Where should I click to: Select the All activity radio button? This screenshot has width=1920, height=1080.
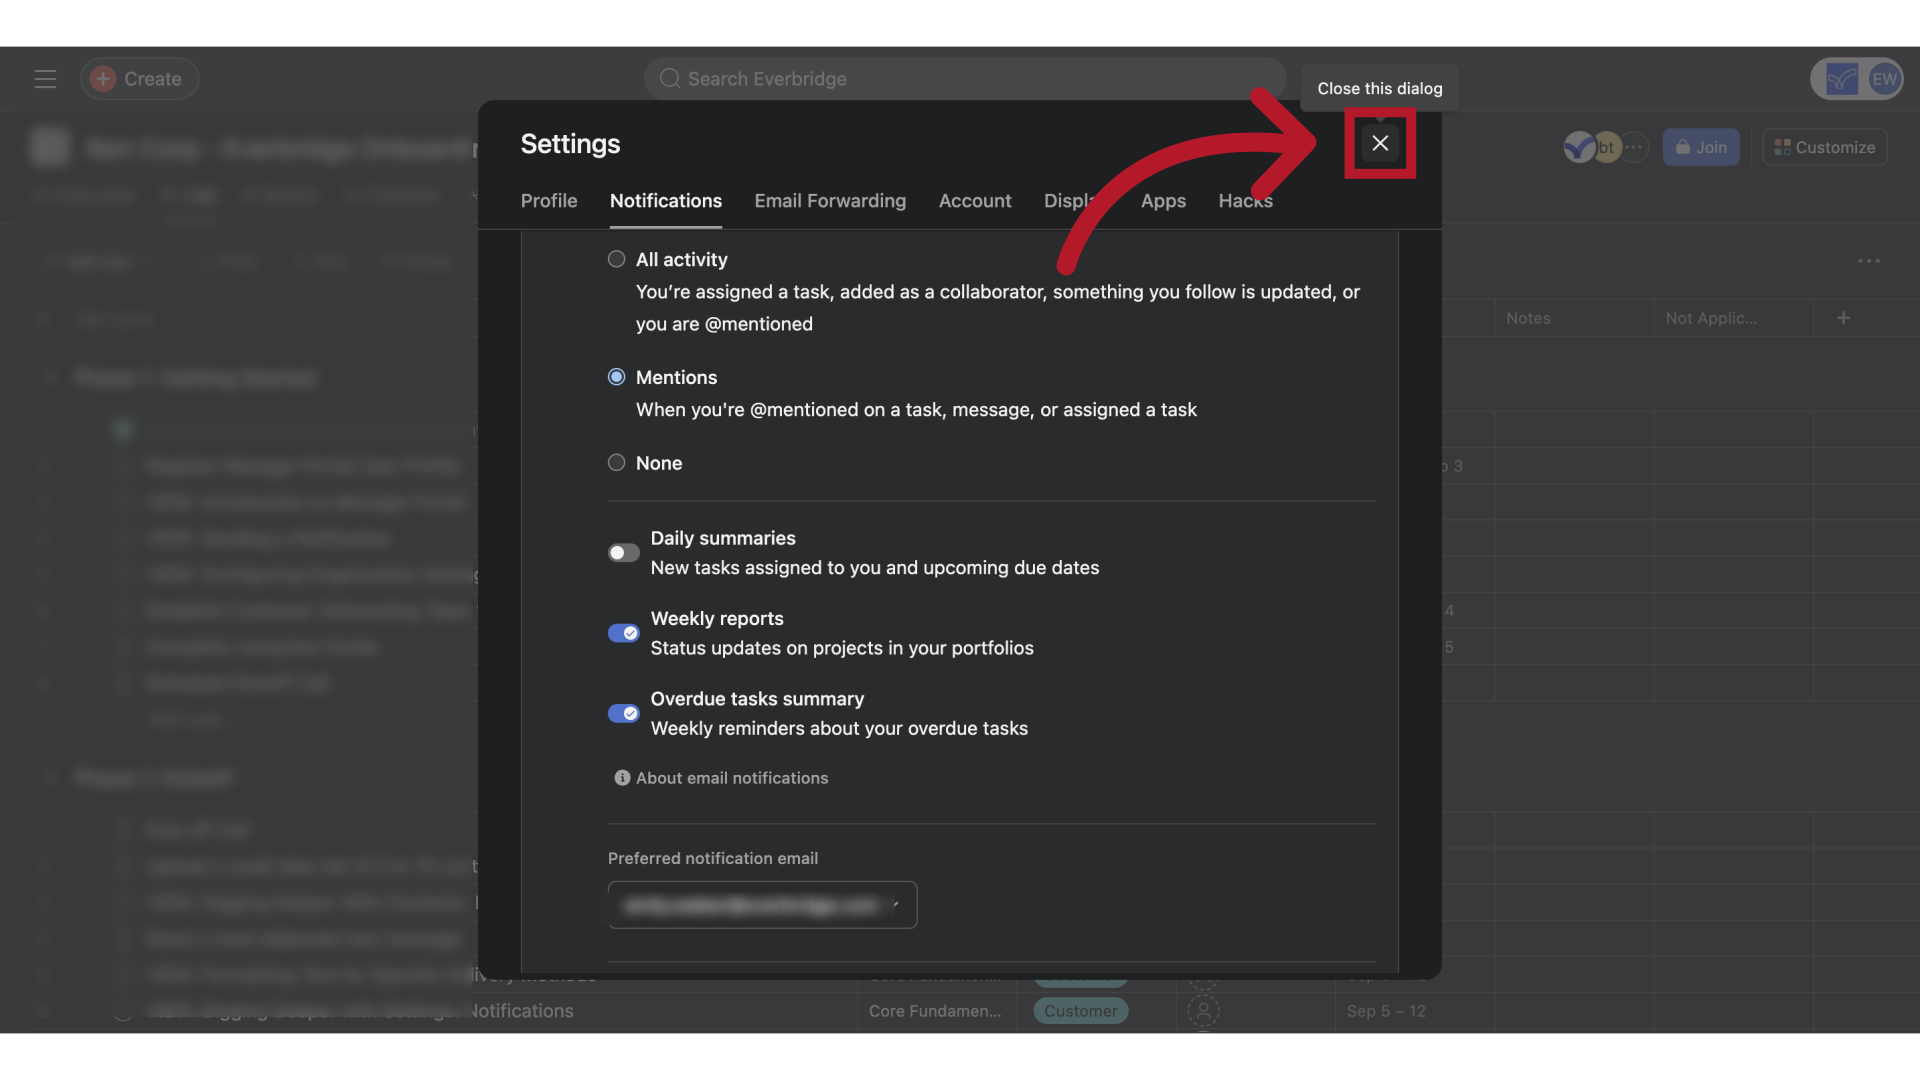pyautogui.click(x=617, y=259)
